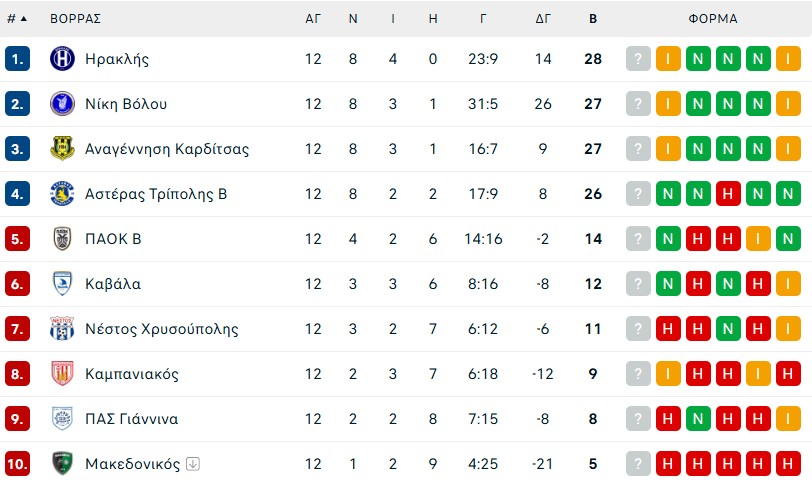Click the ΦΟΡΜΑ column header
Viewport: 812px width, 483px height.
tap(713, 18)
